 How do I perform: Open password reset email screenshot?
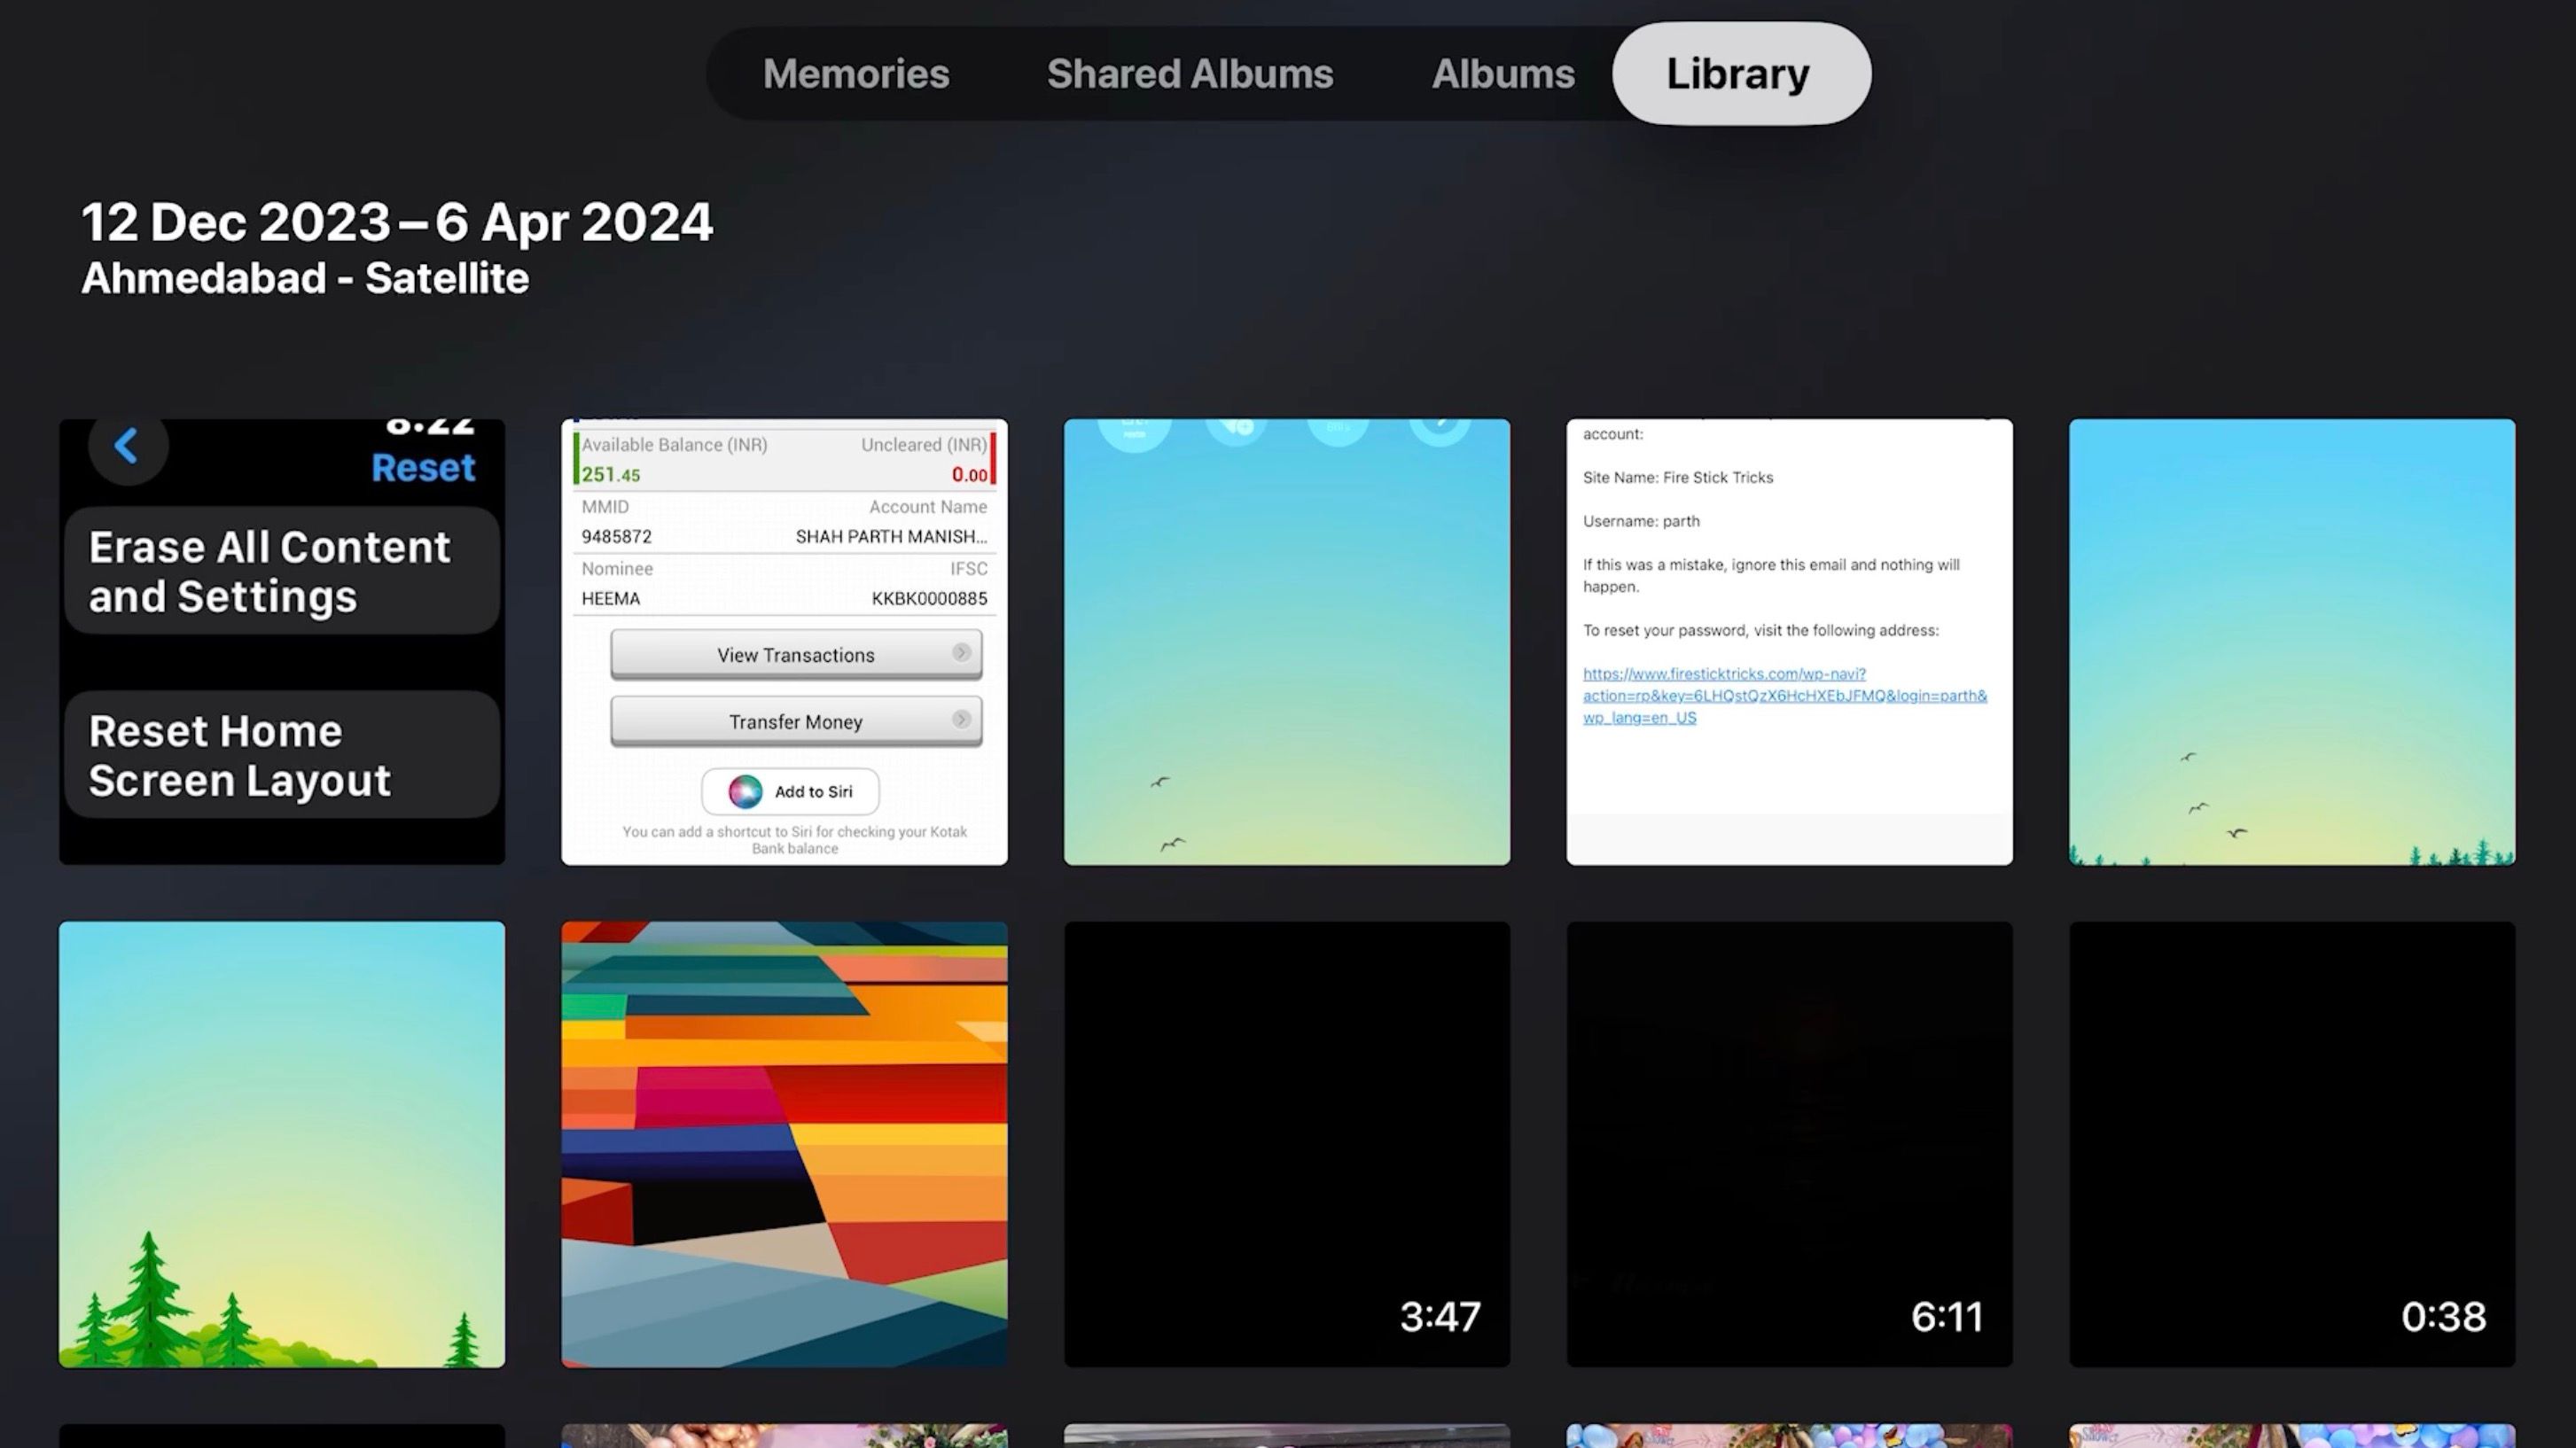(1789, 642)
